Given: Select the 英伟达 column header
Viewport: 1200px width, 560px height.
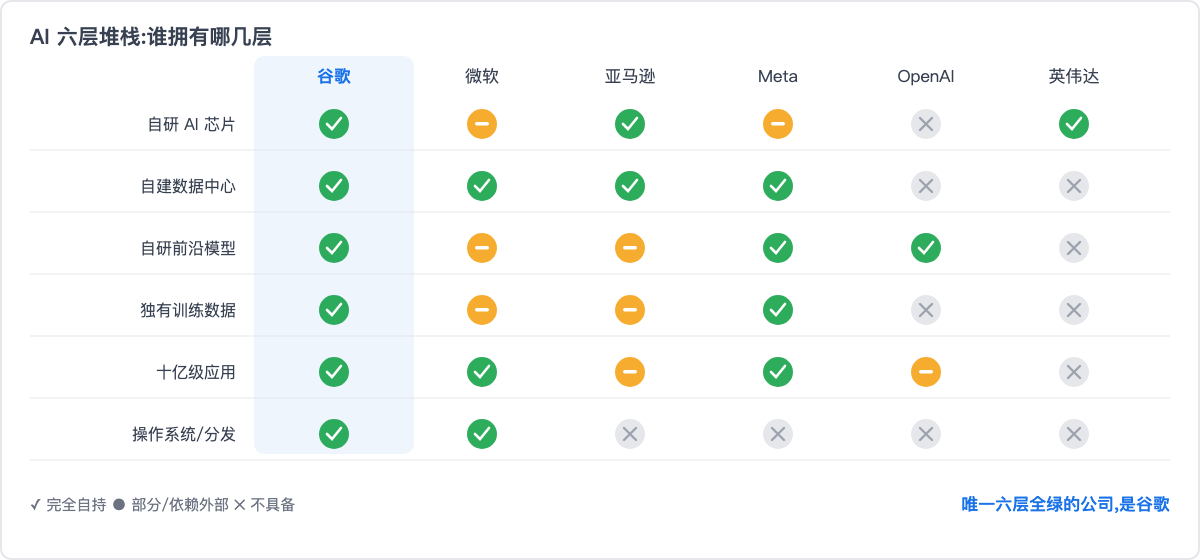Looking at the screenshot, I should 1074,76.
